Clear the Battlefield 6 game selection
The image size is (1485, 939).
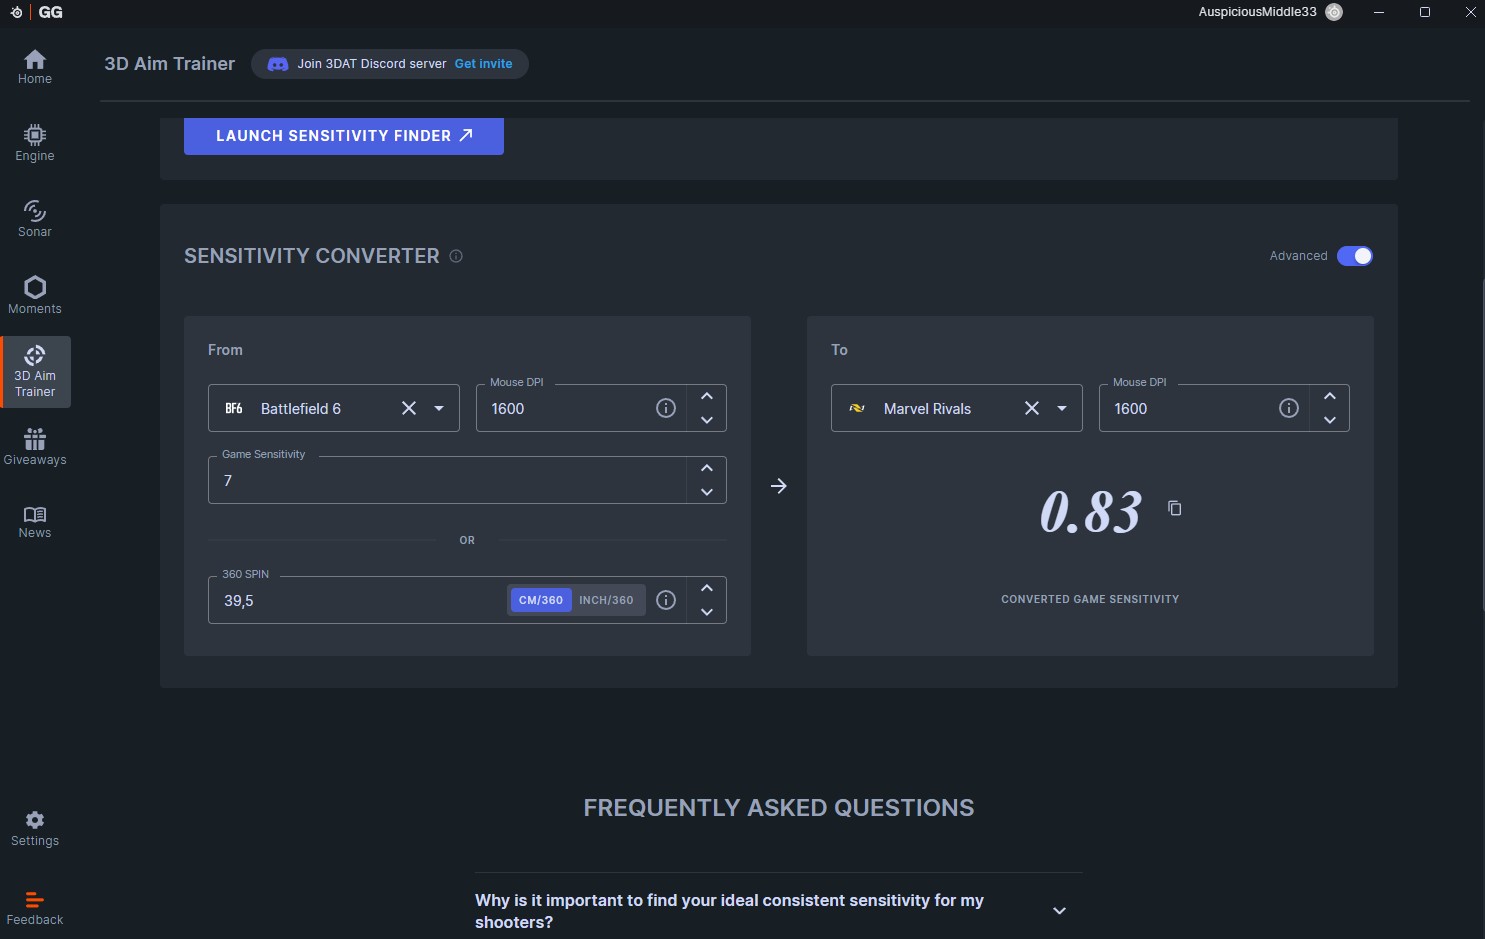[409, 408]
